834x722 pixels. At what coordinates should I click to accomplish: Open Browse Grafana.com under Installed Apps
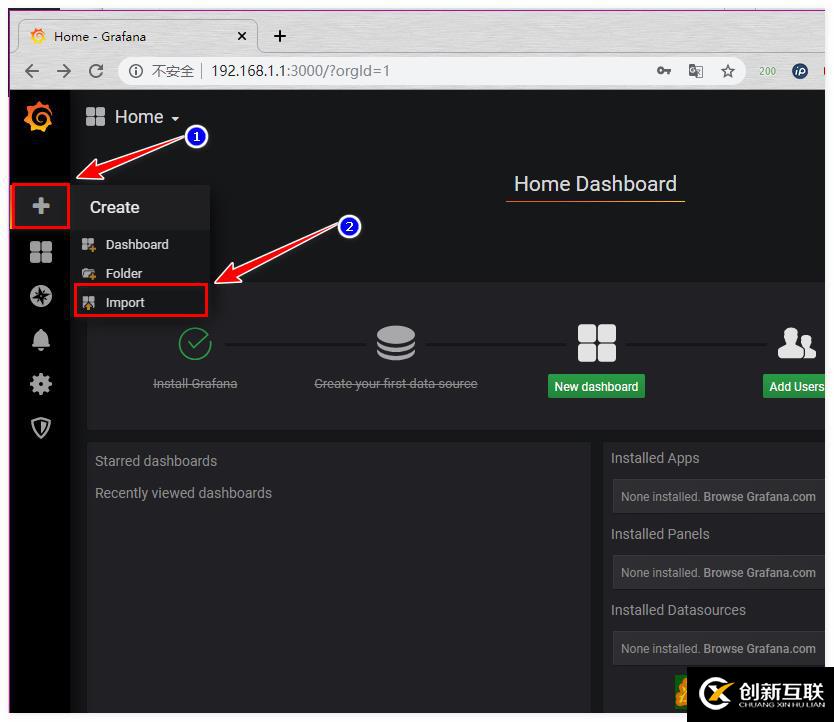coord(759,496)
